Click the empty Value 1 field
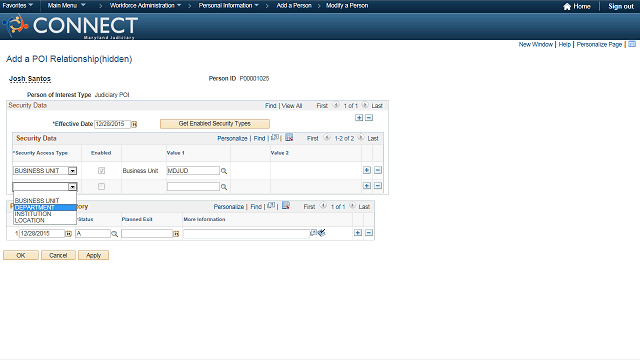Image resolution: width=640 pixels, height=360 pixels. [x=193, y=187]
